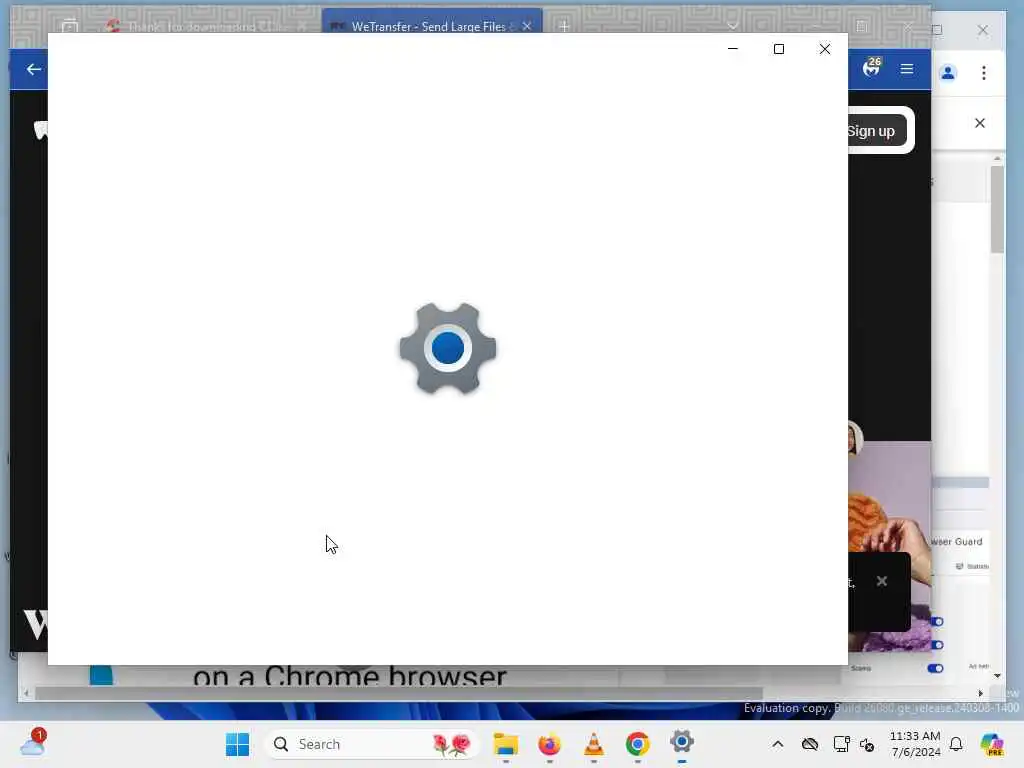The image size is (1024, 768).
Task: Launch Copilot from the taskbar corner
Action: (x=992, y=744)
